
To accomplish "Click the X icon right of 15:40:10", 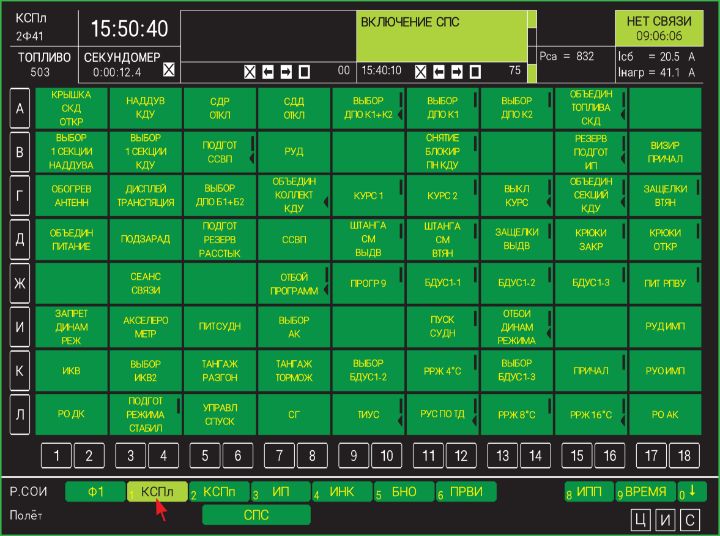I will (x=421, y=71).
